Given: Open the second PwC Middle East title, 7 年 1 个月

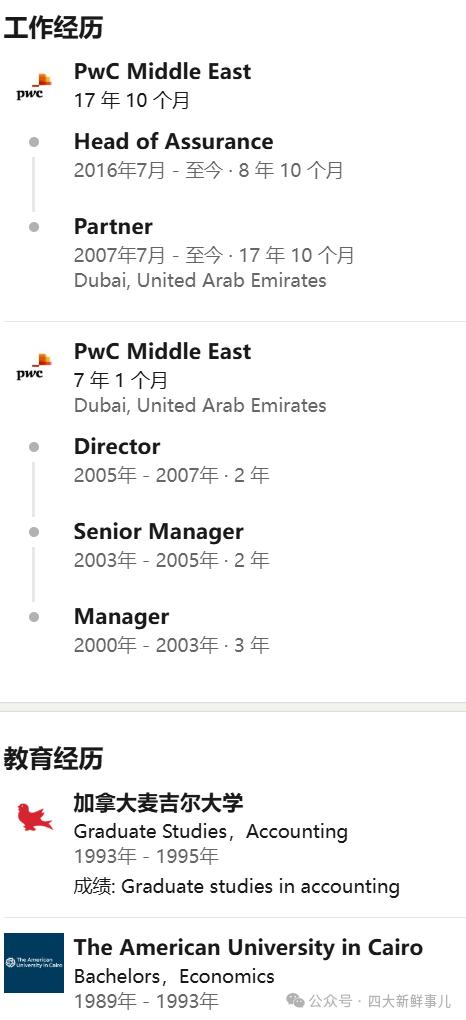Looking at the screenshot, I should pos(162,352).
